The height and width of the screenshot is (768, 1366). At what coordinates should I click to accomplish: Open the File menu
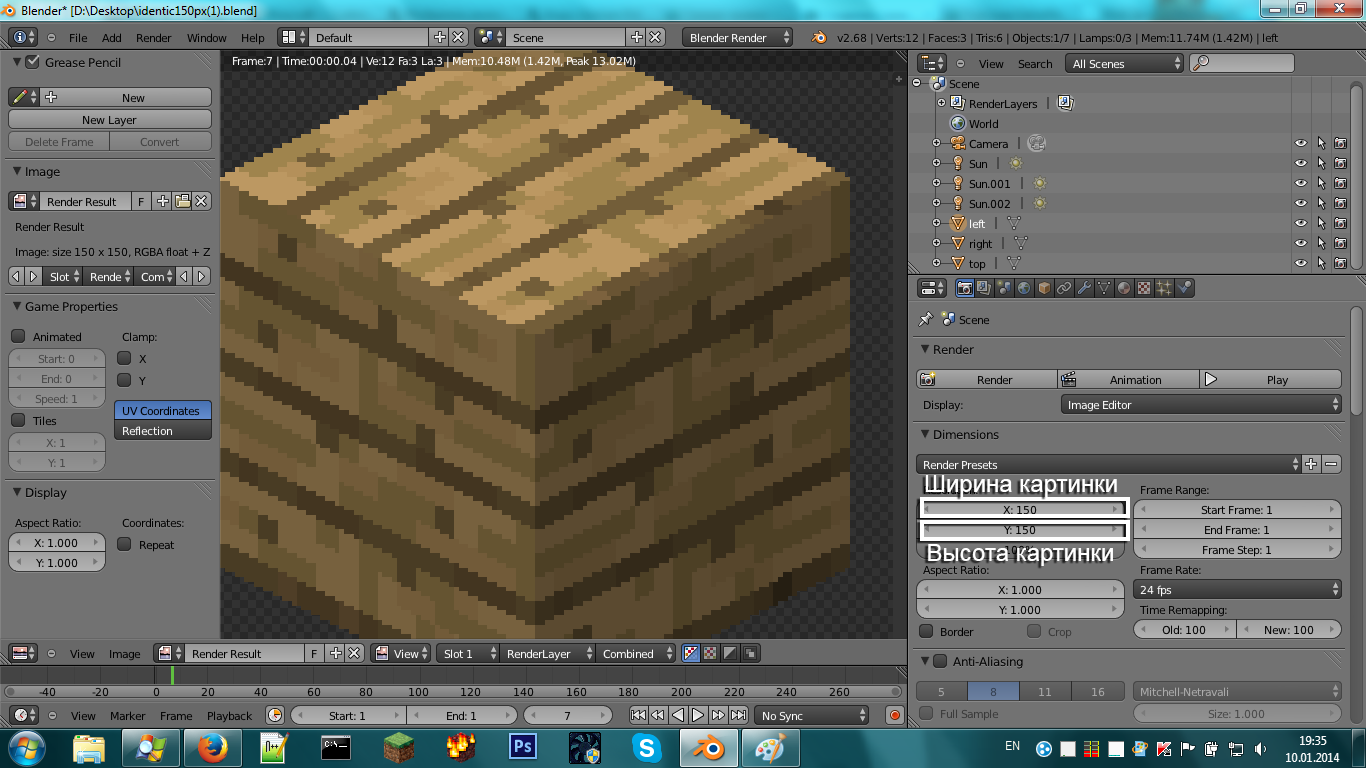(78, 37)
